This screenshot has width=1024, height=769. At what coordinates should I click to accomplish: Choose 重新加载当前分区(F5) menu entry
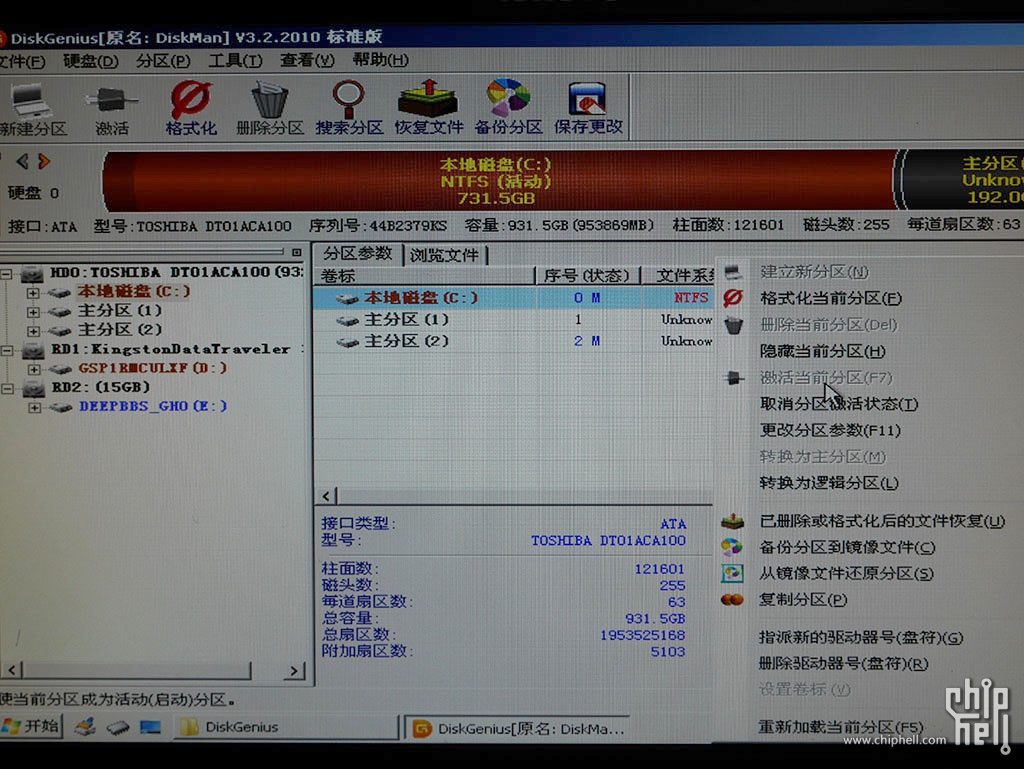coord(840,727)
